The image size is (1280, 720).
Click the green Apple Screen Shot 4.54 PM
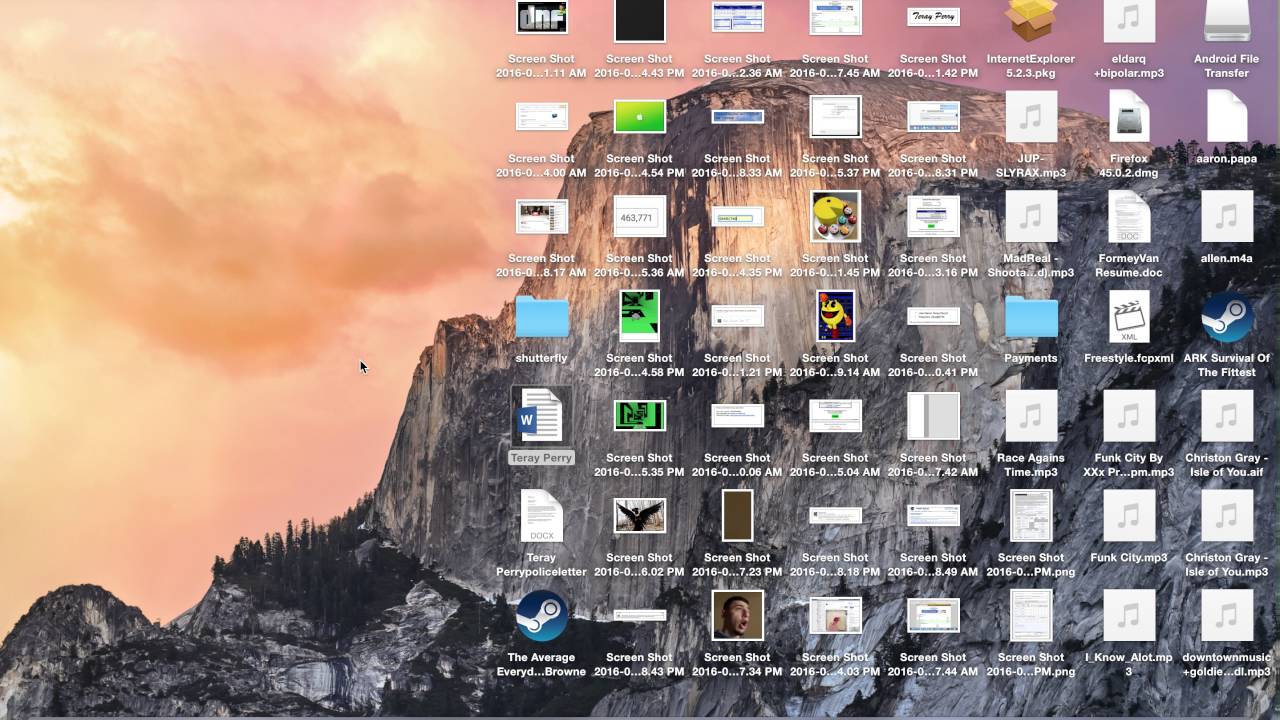[x=640, y=116]
